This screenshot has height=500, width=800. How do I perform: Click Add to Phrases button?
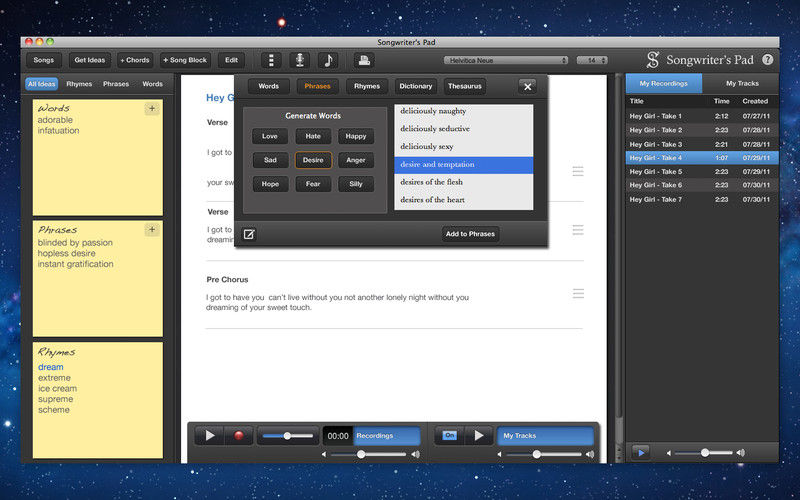coord(470,234)
